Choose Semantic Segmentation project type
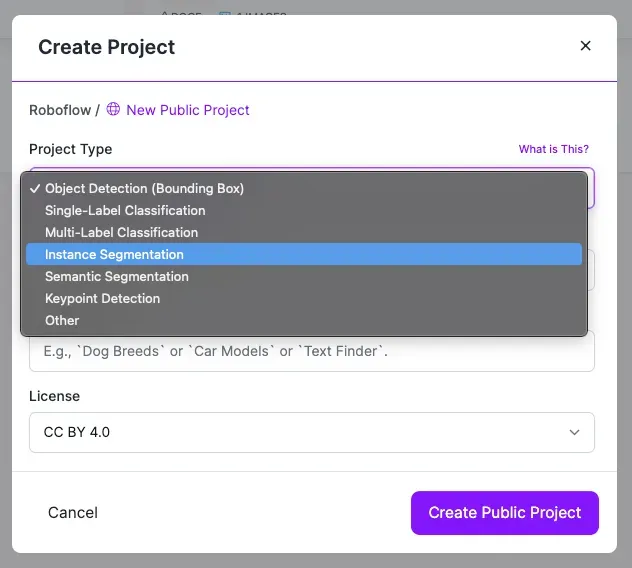632x568 pixels. [116, 276]
